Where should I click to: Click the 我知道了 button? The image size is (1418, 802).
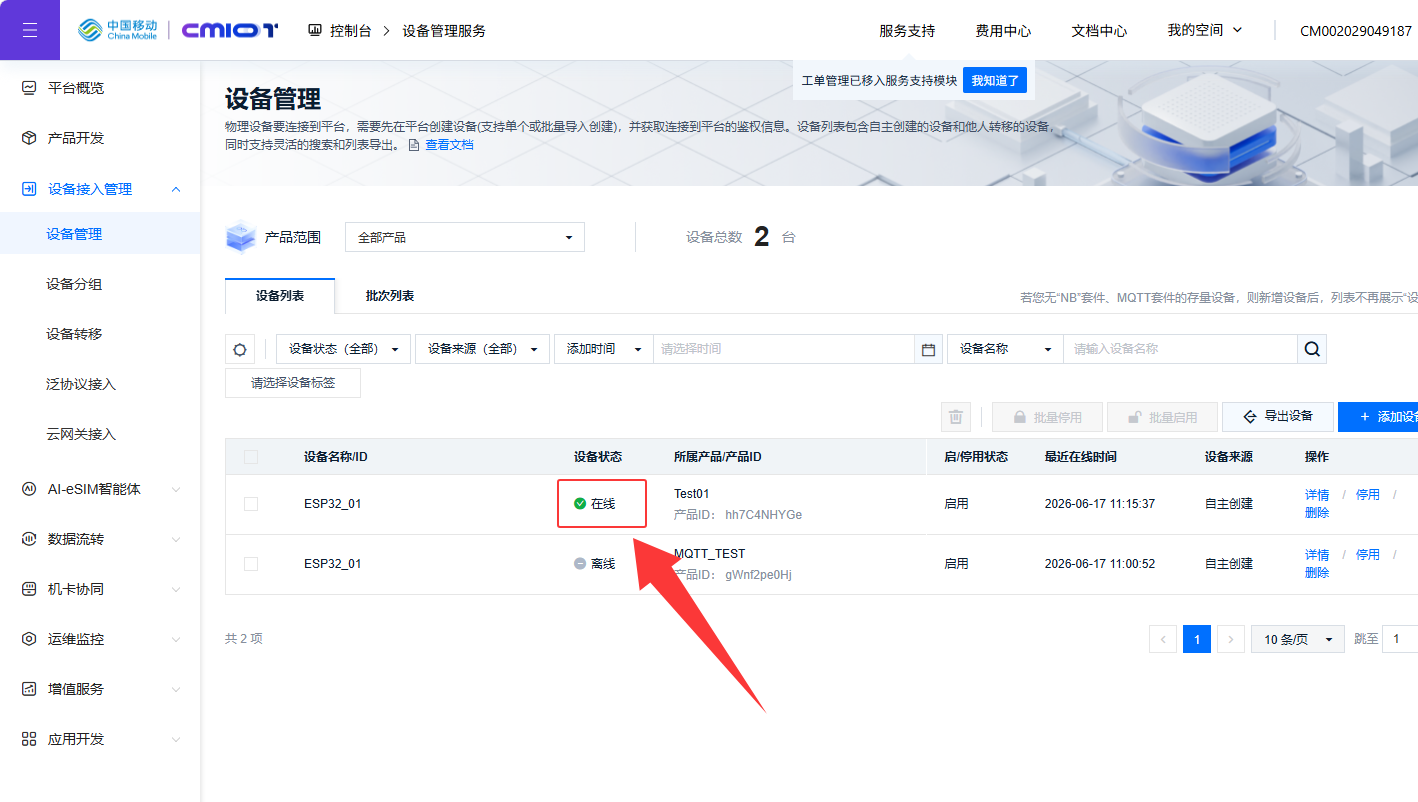995,81
